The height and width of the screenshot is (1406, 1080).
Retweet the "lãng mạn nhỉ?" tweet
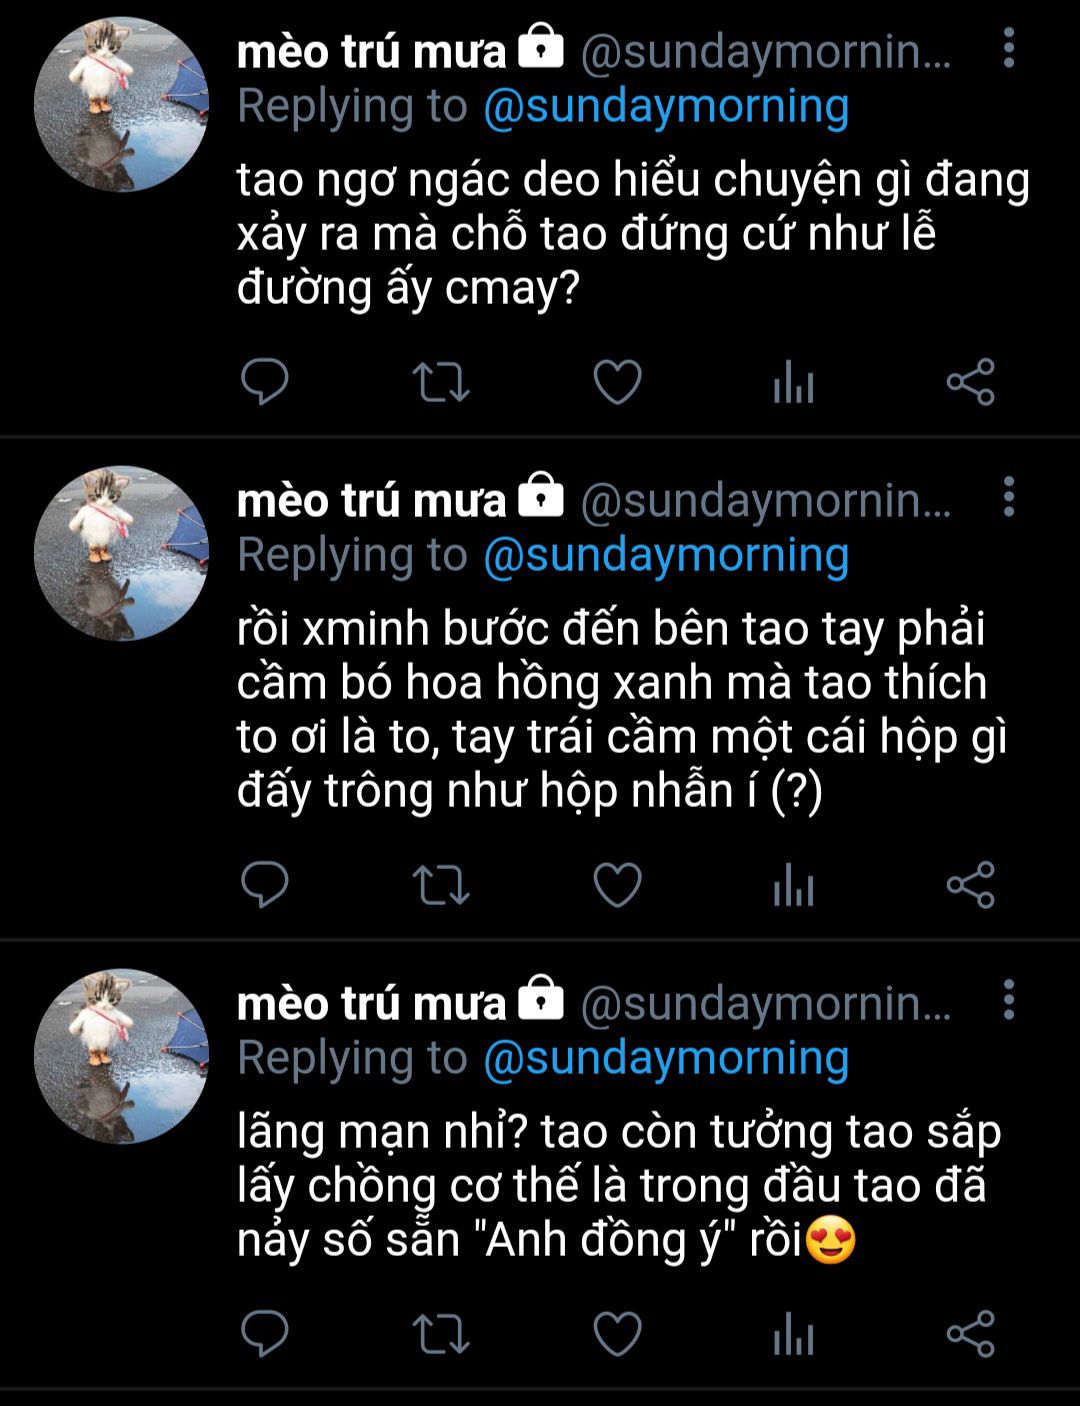click(441, 1334)
